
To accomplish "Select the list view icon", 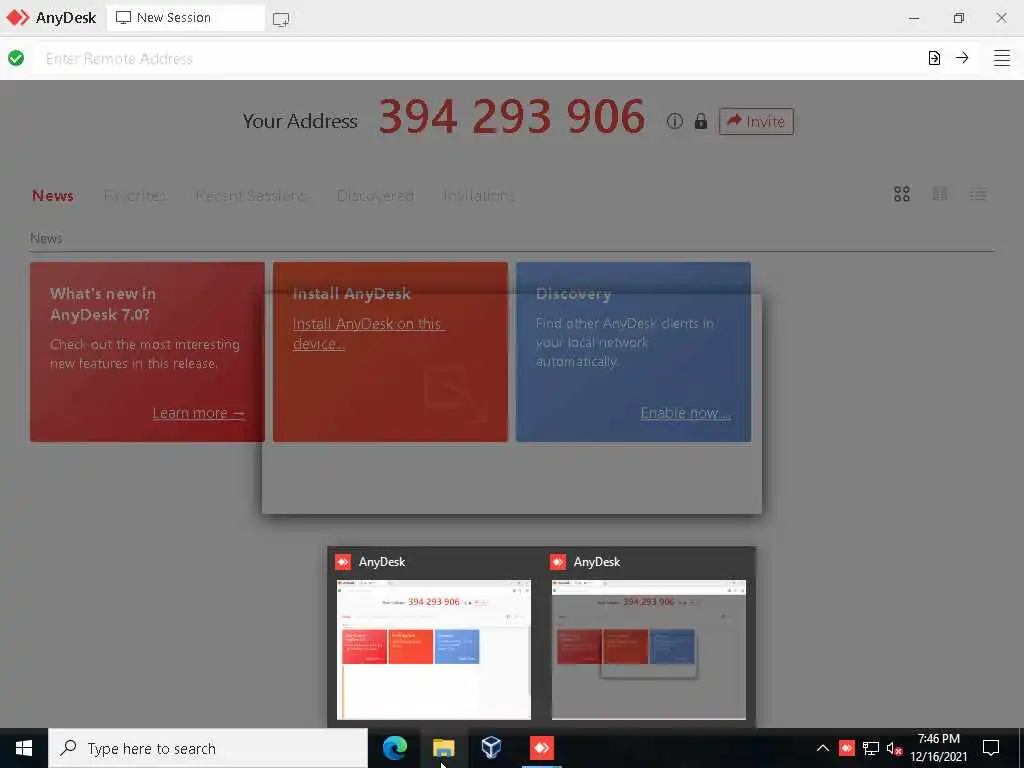I will click(978, 194).
